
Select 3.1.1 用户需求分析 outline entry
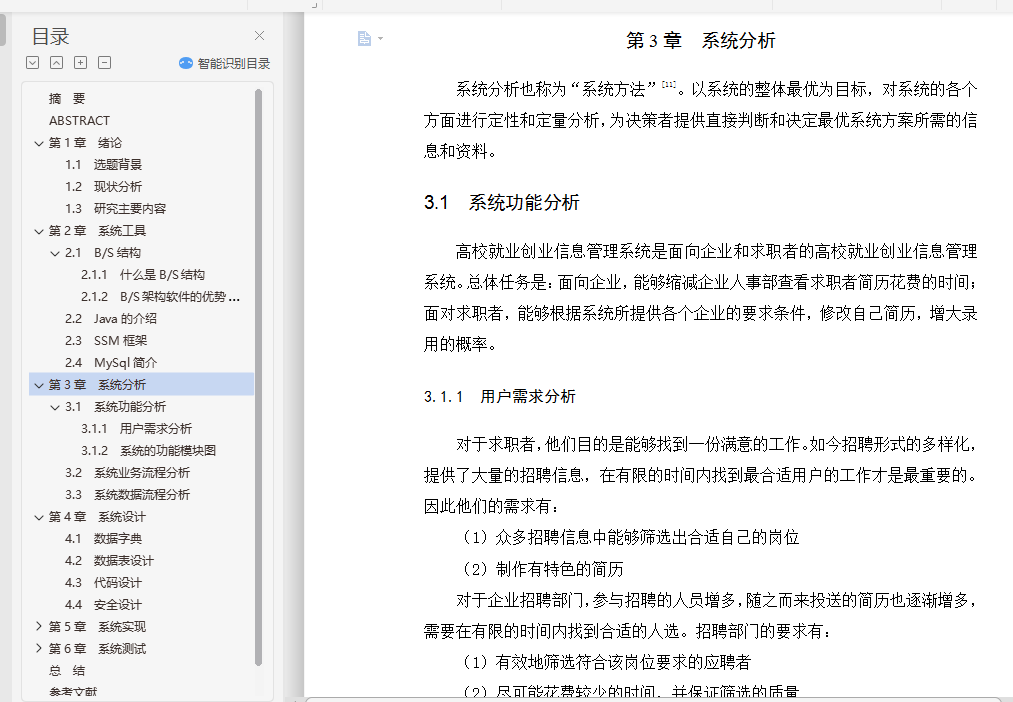(136, 429)
